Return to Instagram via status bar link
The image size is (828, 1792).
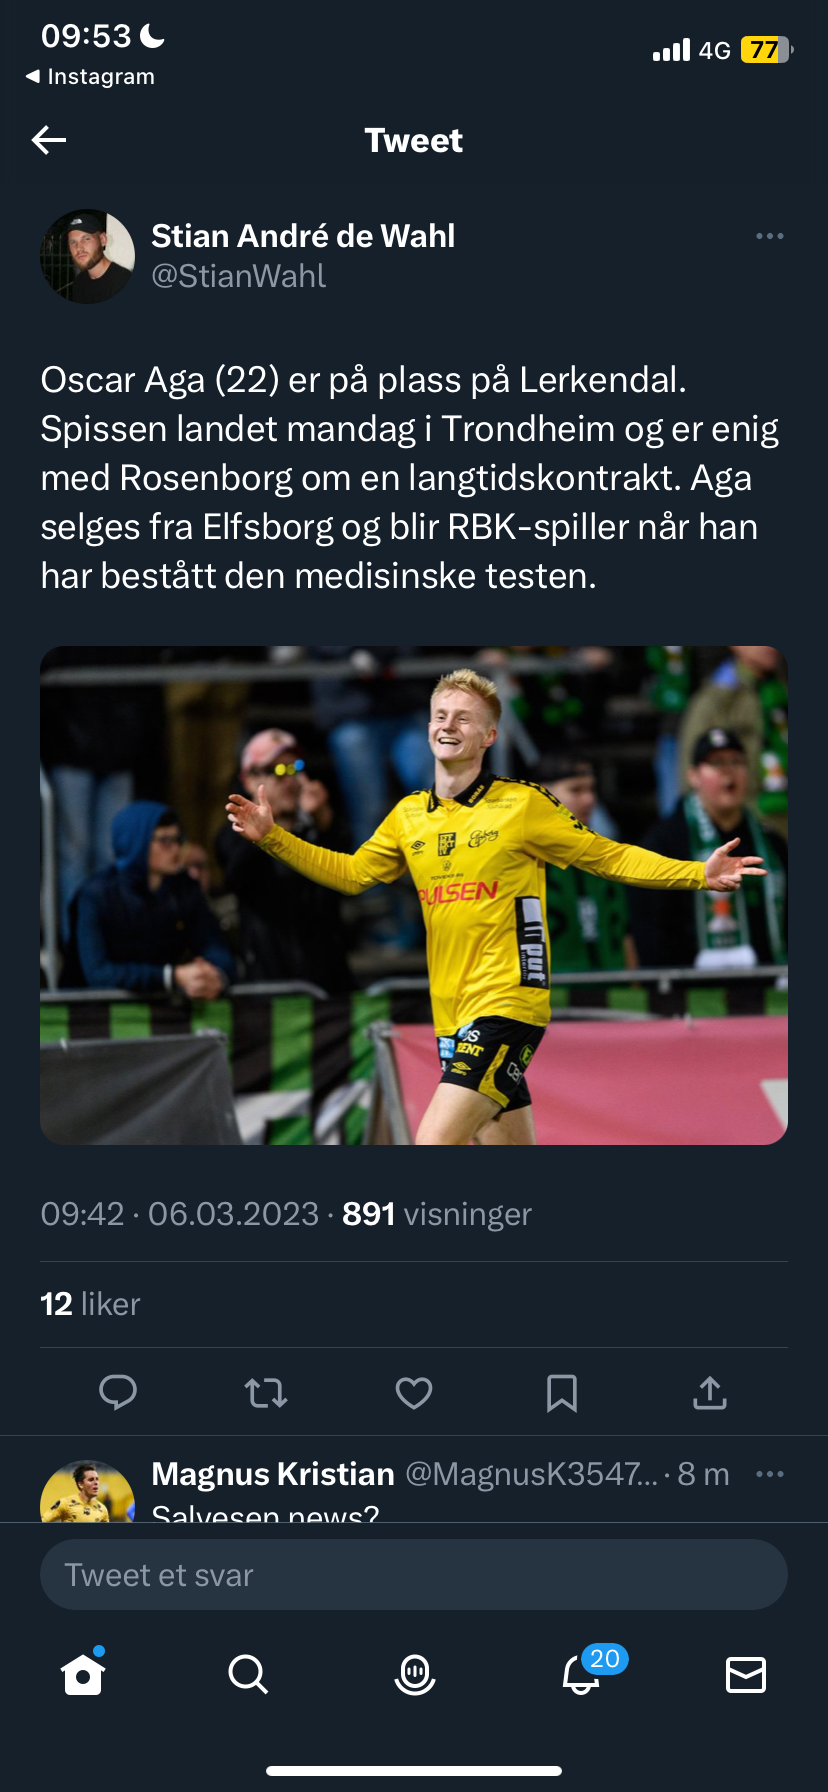(90, 77)
